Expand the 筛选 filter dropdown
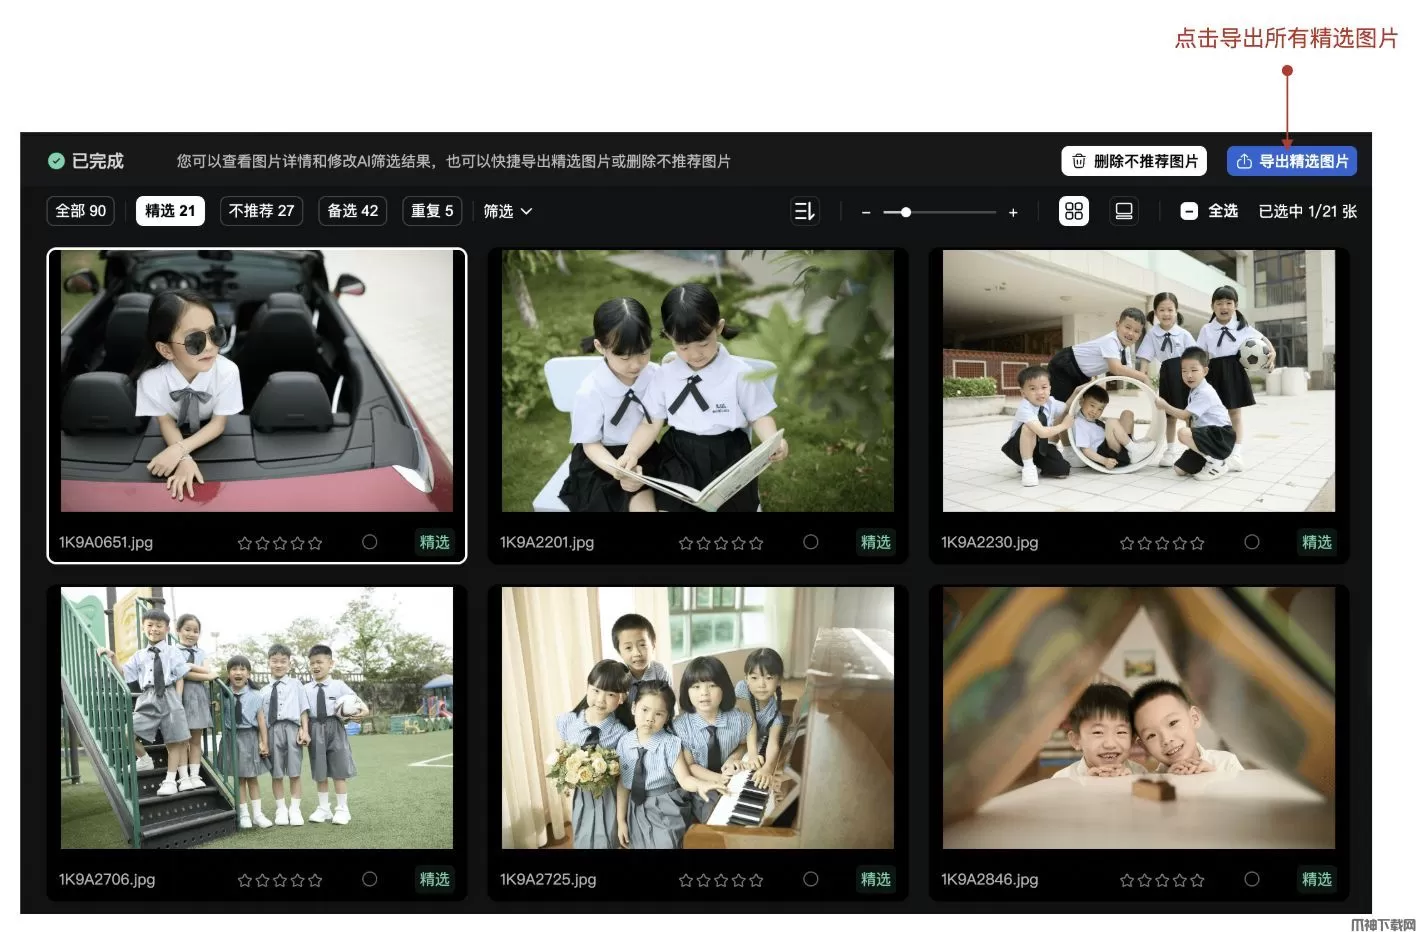This screenshot has height=932, width=1416. 507,211
